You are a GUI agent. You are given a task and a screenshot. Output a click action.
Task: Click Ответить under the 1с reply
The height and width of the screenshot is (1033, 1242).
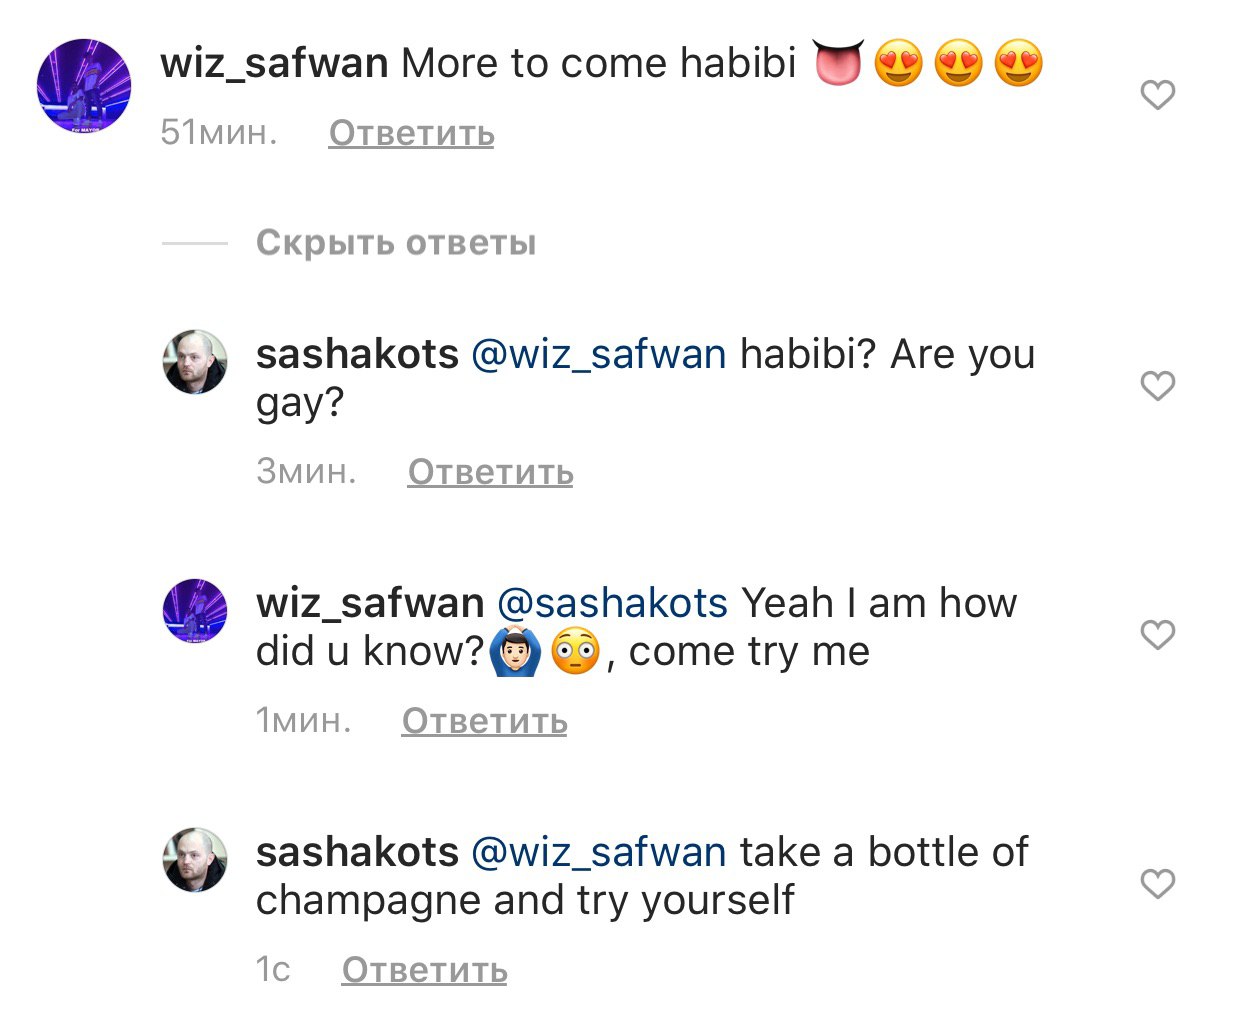[424, 970]
